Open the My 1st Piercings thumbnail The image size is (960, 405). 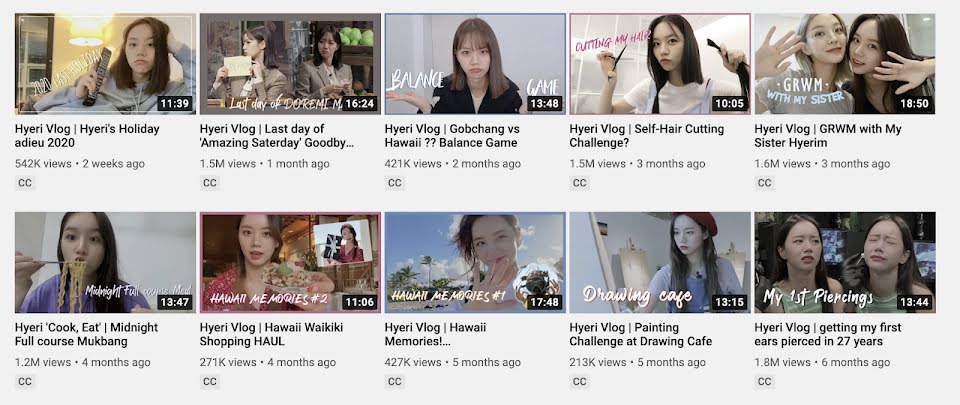[845, 262]
